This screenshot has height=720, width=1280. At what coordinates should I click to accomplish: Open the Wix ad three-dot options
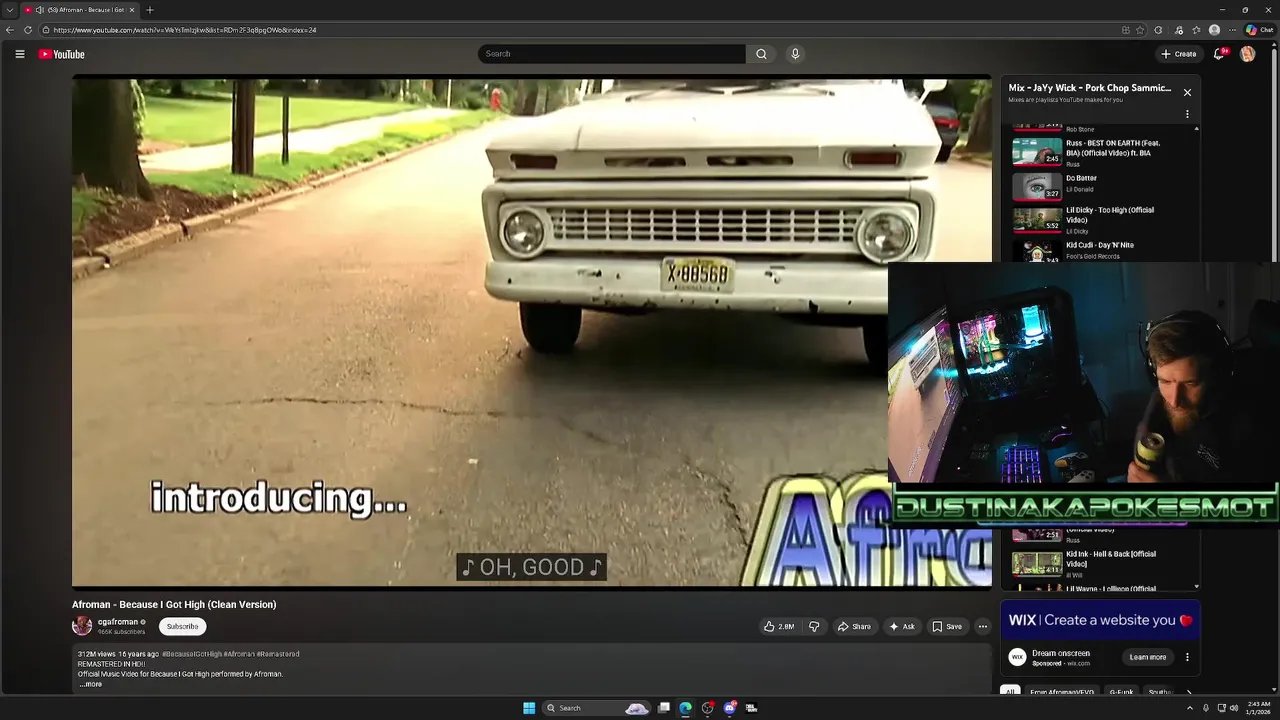point(1187,657)
